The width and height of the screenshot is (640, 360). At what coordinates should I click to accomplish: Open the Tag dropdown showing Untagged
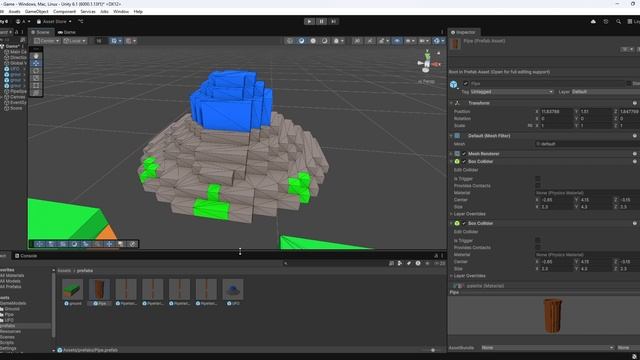(512, 92)
